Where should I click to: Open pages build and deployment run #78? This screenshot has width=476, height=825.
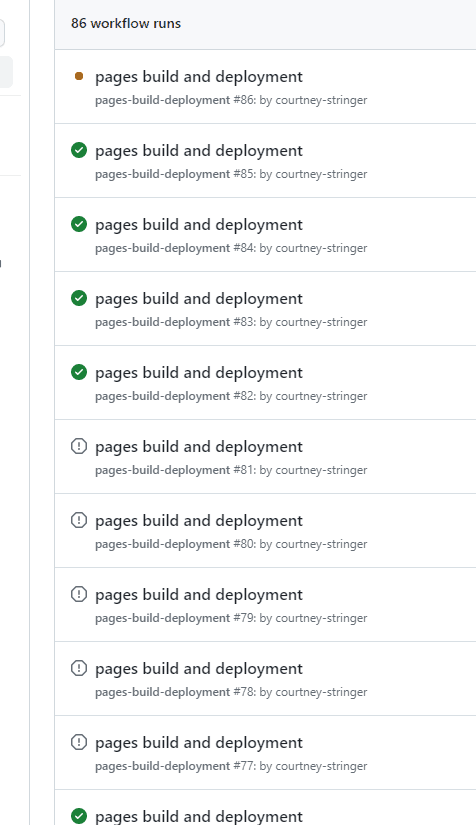pyautogui.click(x=199, y=669)
